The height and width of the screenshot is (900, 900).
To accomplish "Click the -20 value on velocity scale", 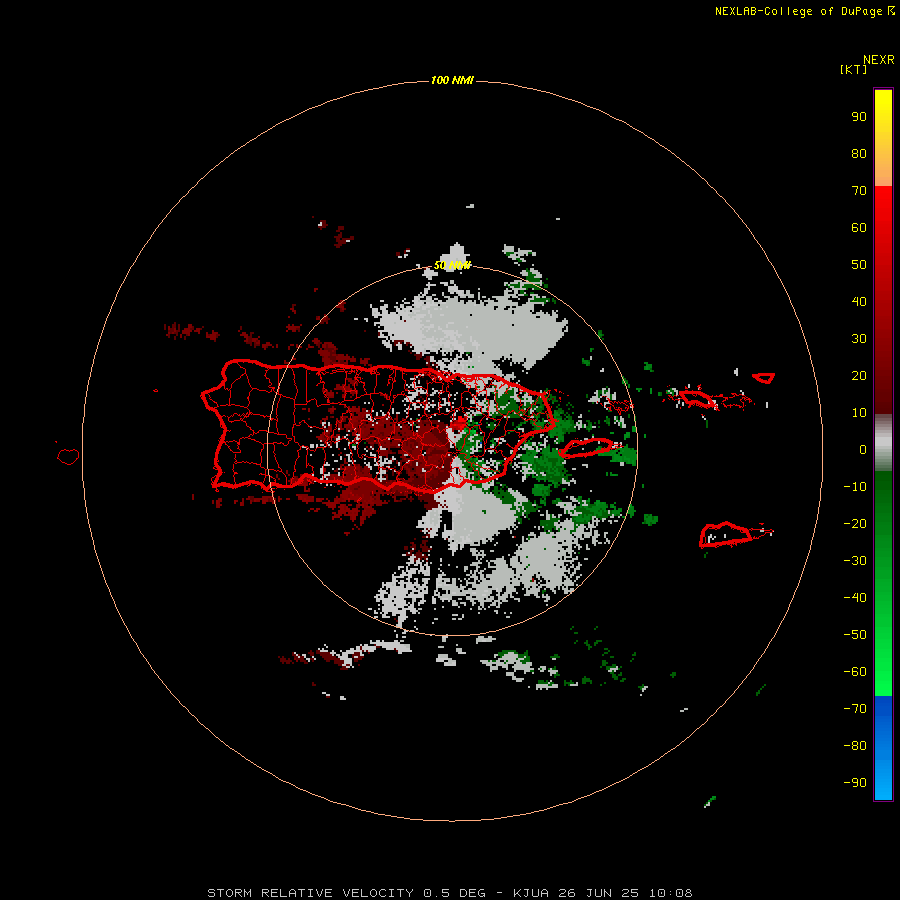I will [x=855, y=523].
